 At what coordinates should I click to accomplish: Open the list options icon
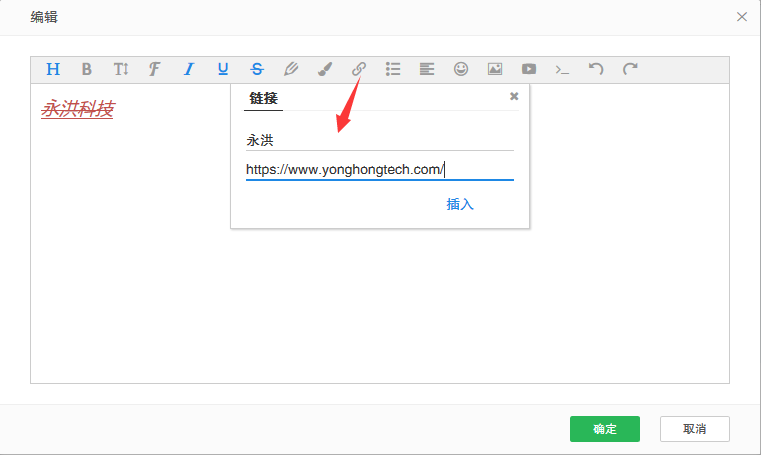(393, 69)
